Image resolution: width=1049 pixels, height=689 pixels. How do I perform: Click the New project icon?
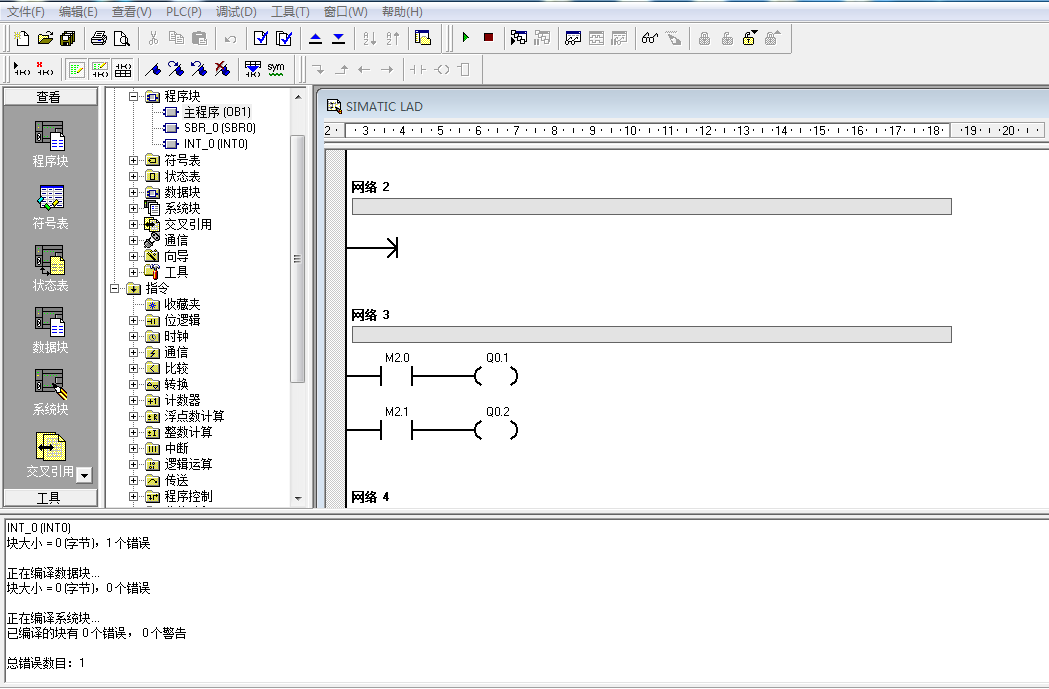tap(22, 38)
